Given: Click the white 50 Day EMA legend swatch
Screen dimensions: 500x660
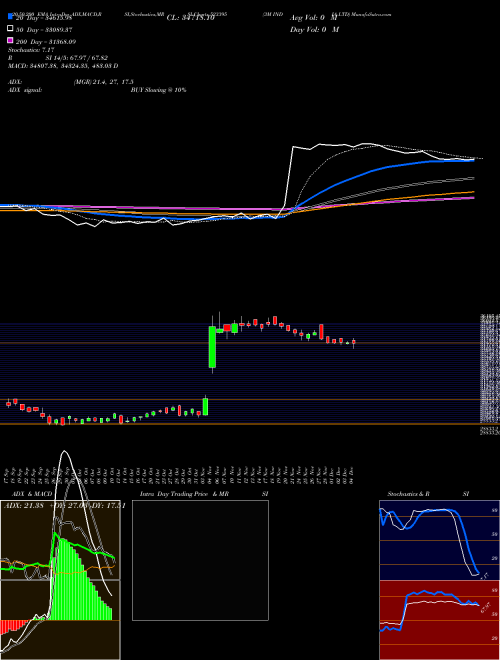Looking at the screenshot, I should click(11, 29).
